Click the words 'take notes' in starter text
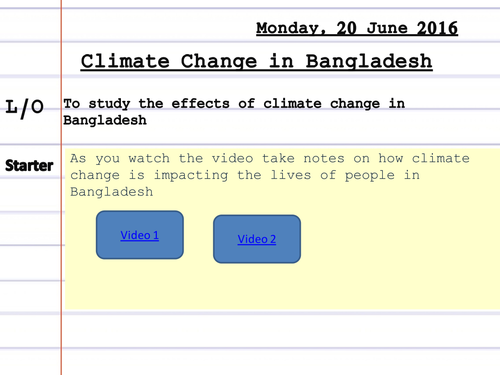The image size is (500, 375). pyautogui.click(x=303, y=158)
